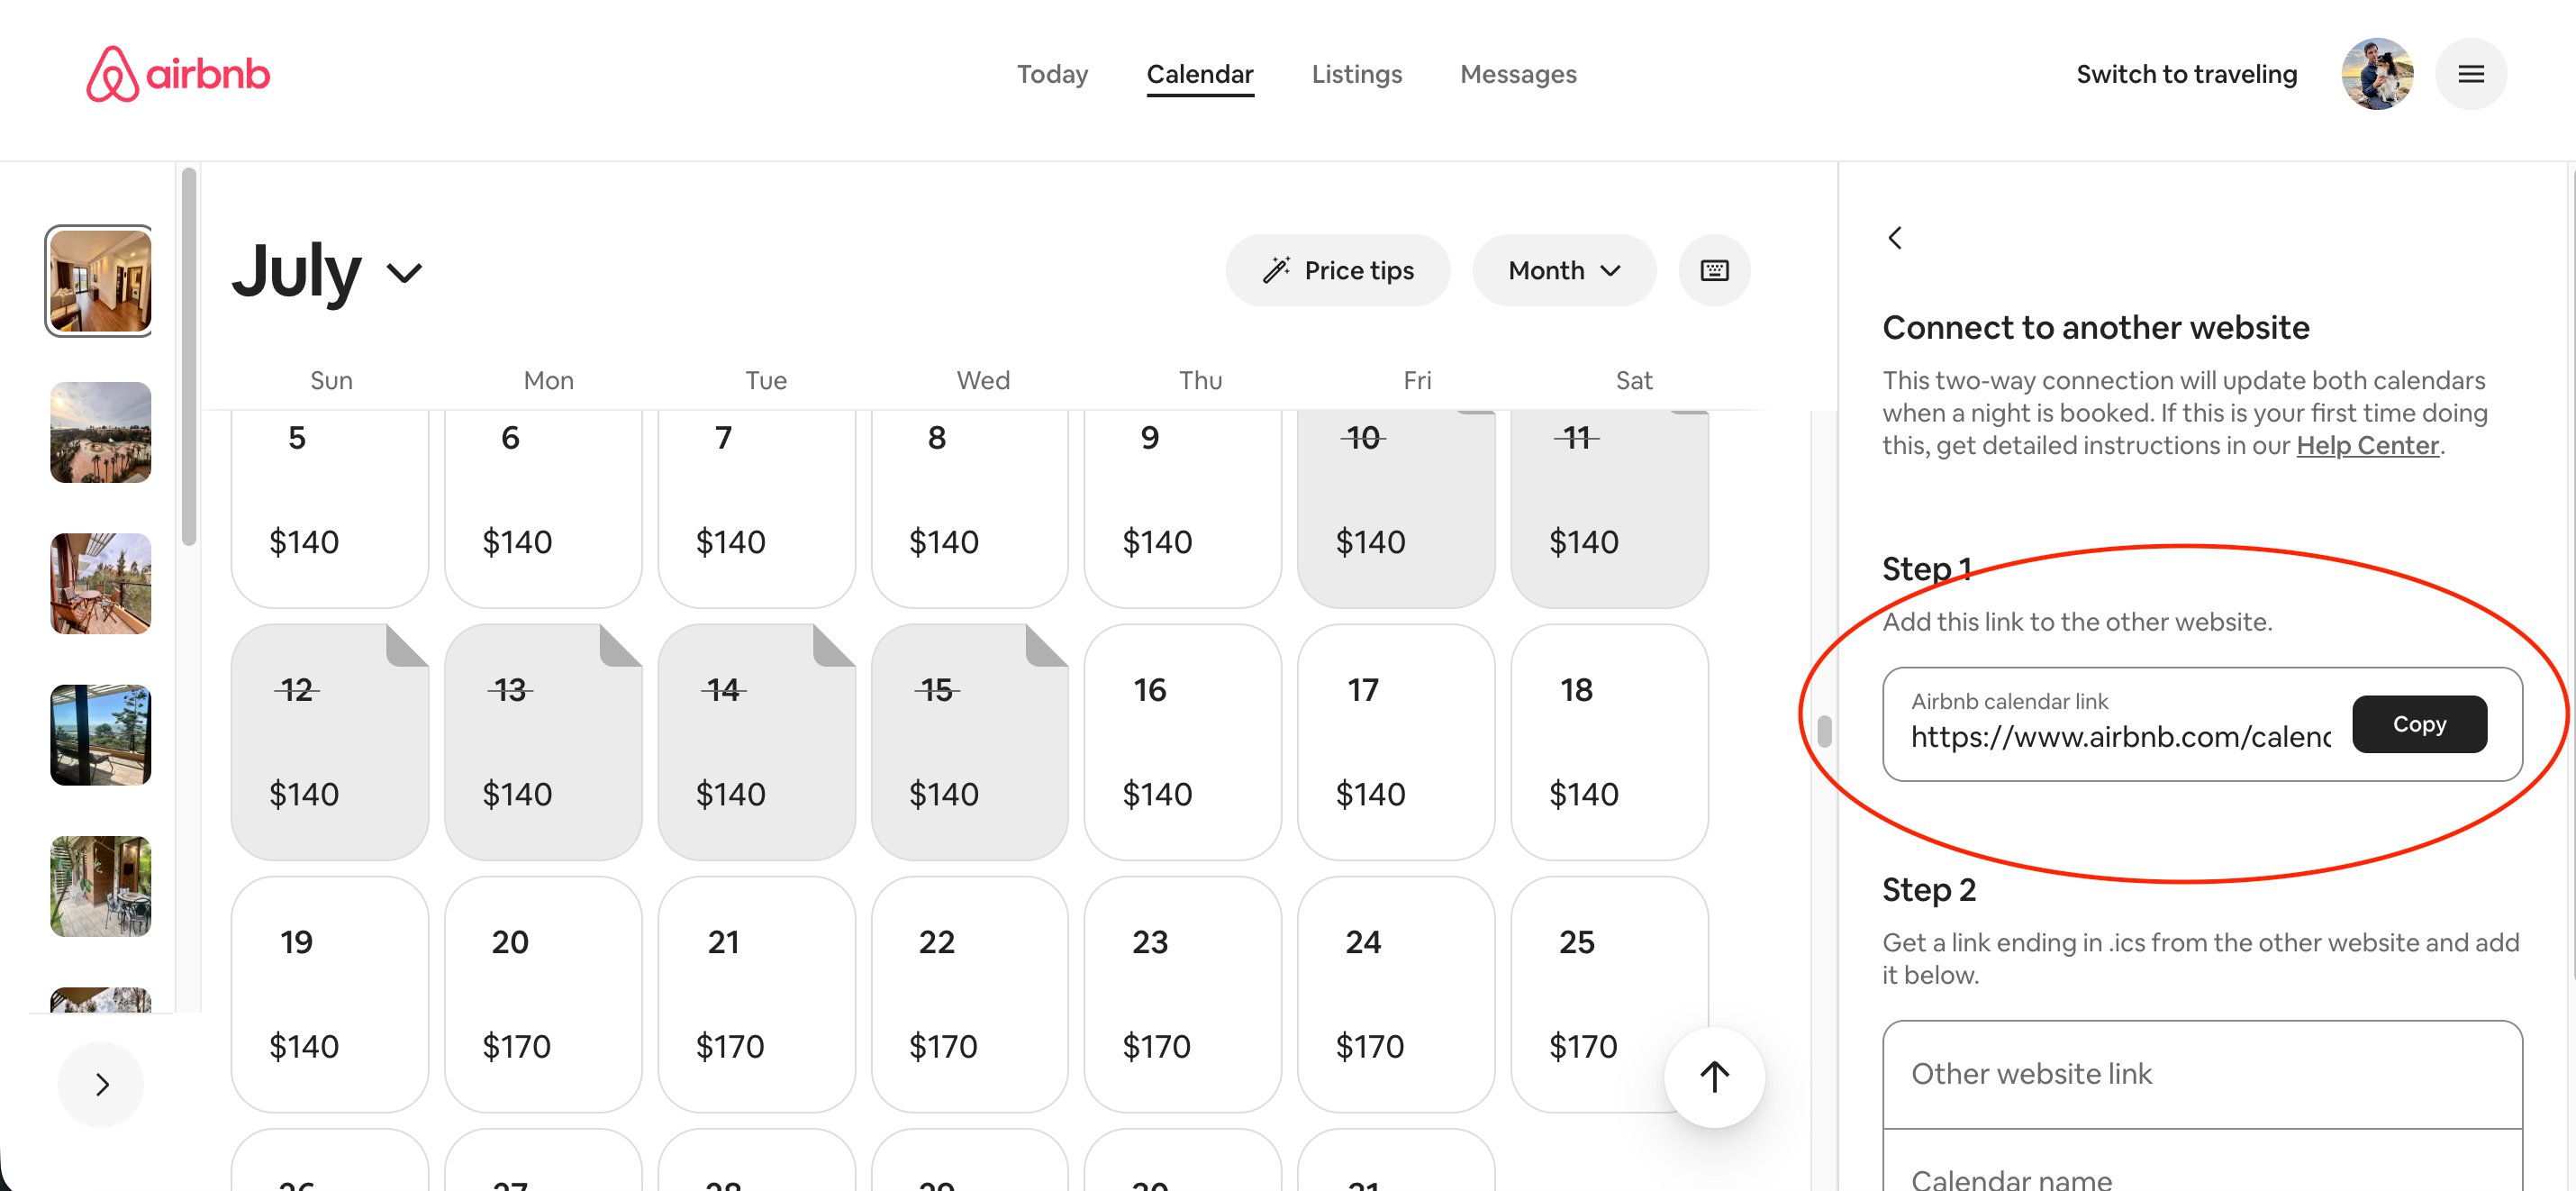Select blocked July 14 day

click(756, 742)
